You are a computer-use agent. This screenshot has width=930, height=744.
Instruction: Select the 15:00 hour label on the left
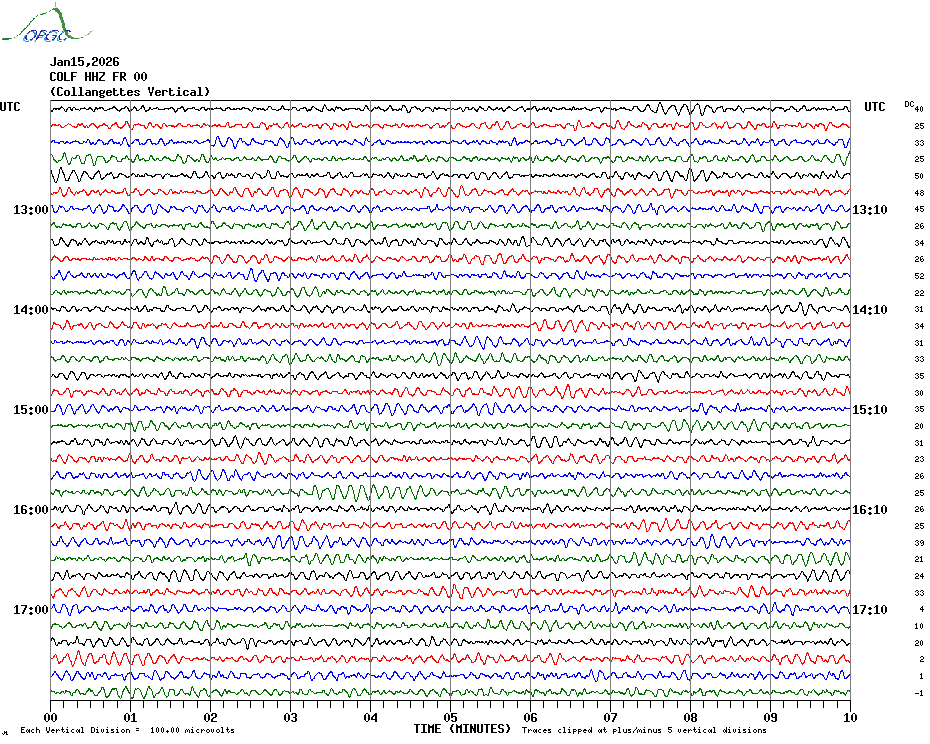[30, 410]
